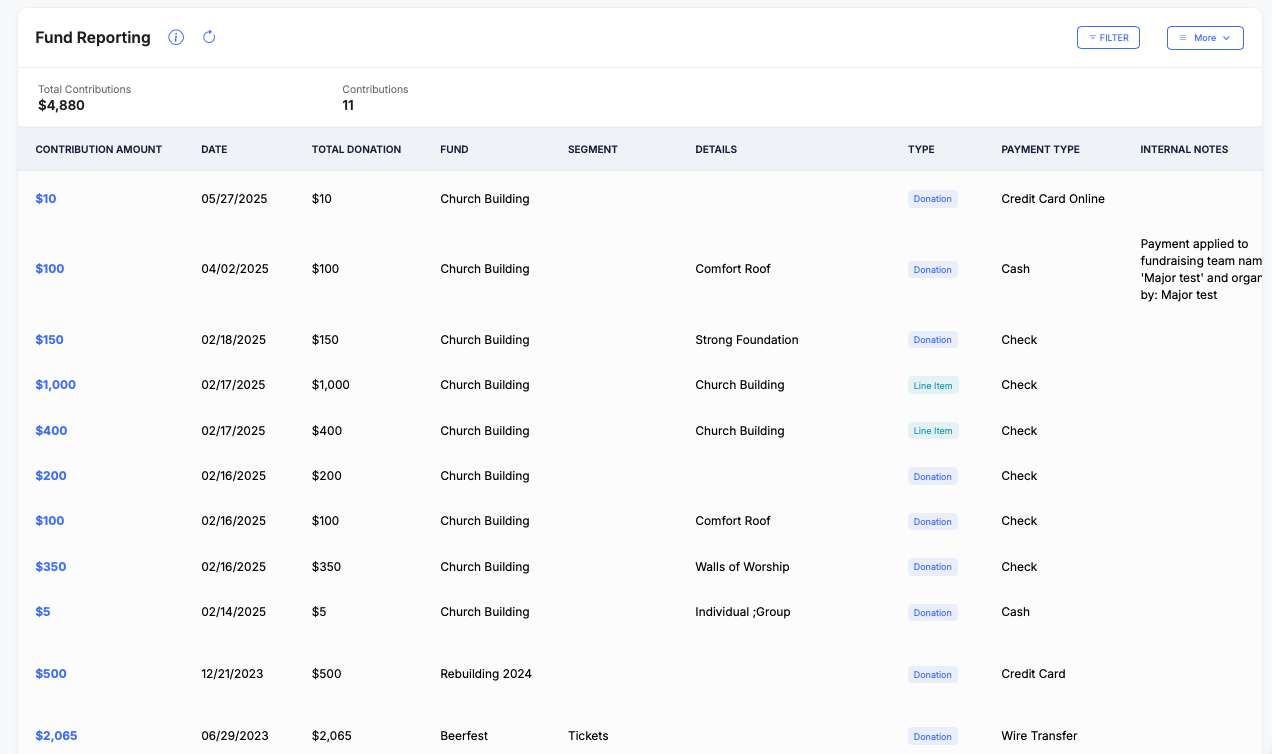Open the $400 contribution link
The image size is (1272, 754).
(x=51, y=431)
